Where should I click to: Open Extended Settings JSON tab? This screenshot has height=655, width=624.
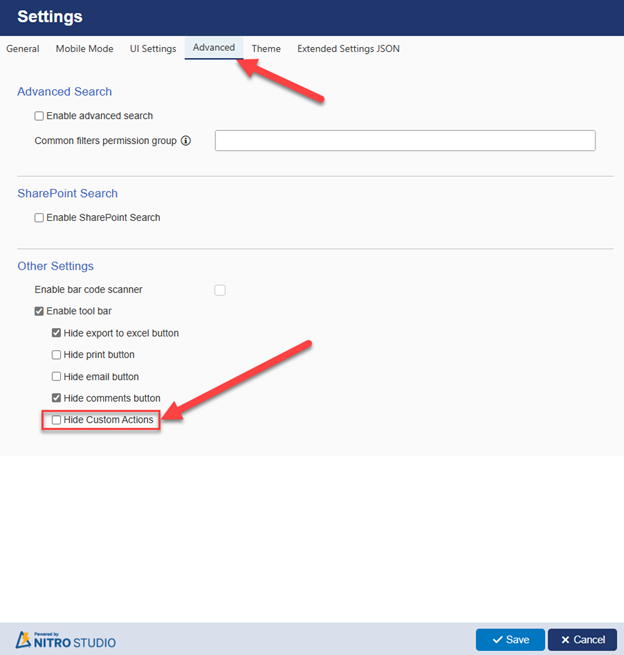pos(348,49)
